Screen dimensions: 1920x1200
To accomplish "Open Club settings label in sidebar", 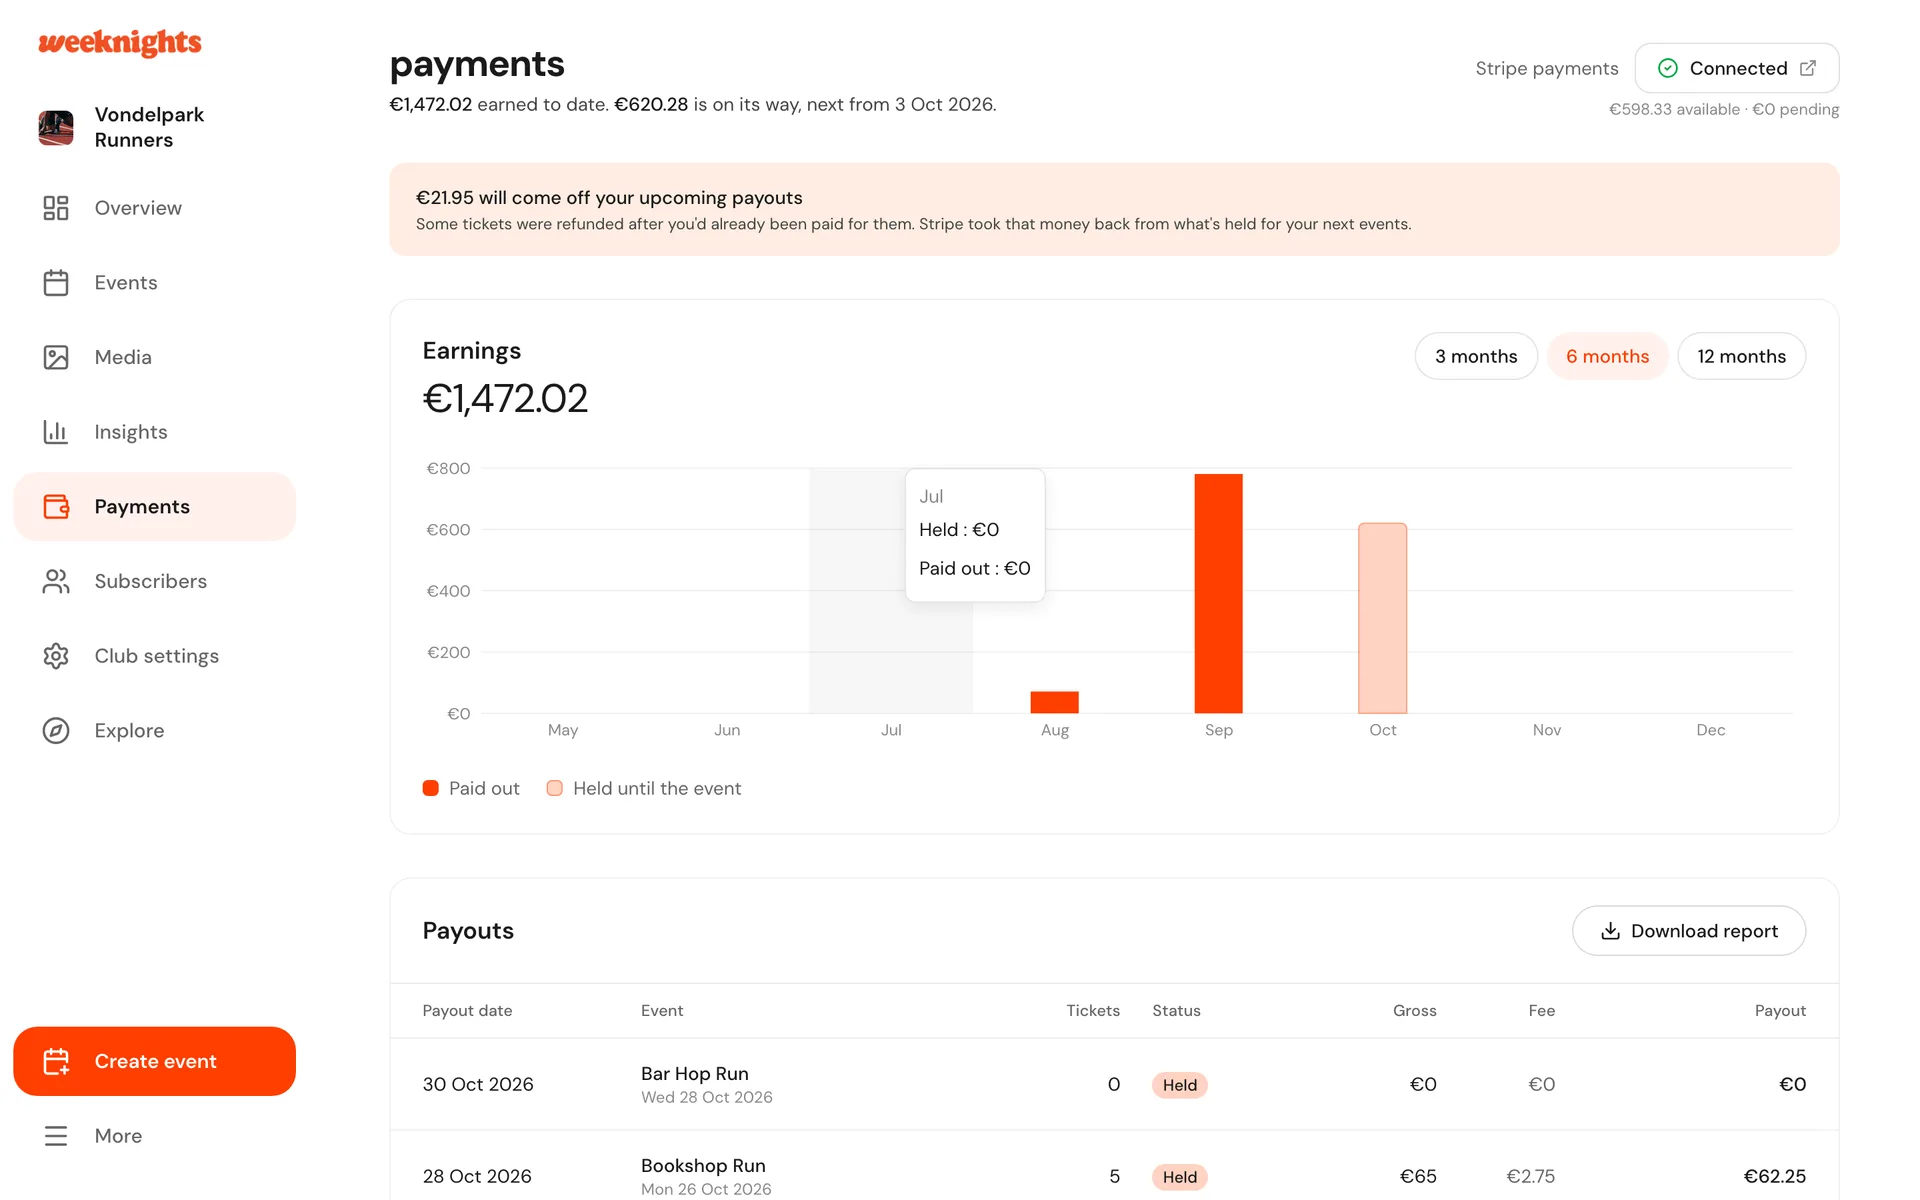I will (x=157, y=656).
